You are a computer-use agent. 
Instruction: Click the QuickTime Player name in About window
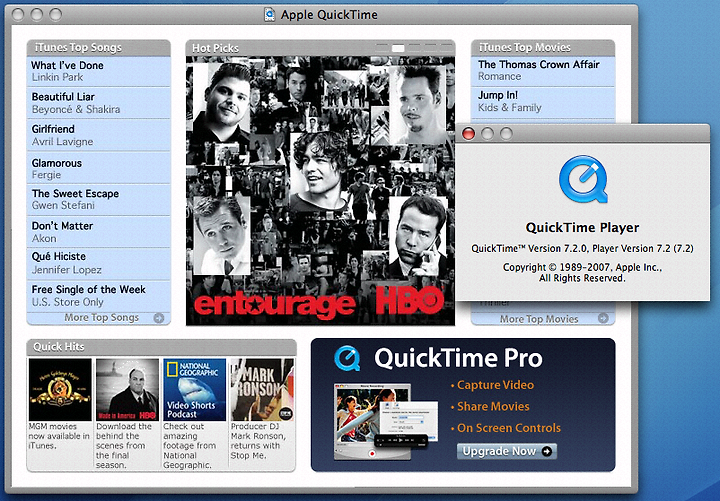tap(582, 227)
